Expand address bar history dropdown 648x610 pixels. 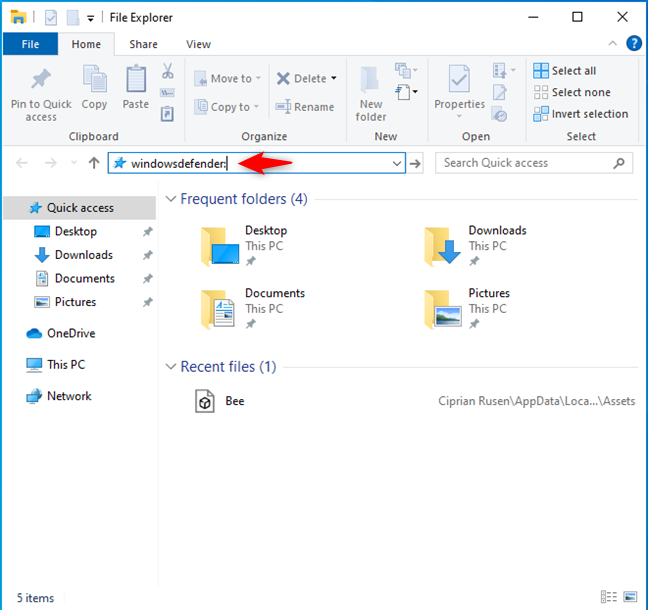(397, 164)
